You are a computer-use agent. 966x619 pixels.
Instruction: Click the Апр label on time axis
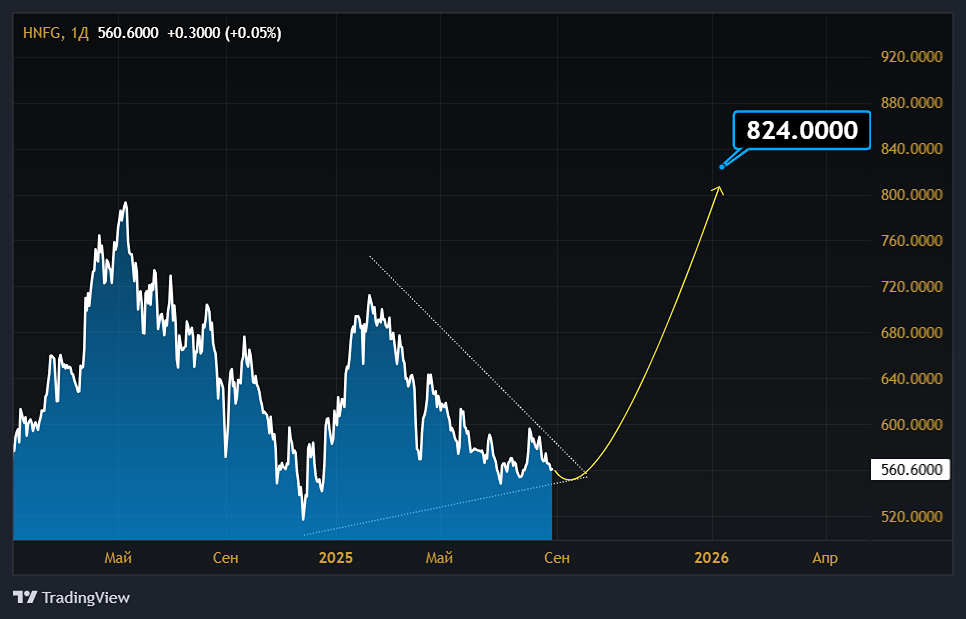coord(825,558)
